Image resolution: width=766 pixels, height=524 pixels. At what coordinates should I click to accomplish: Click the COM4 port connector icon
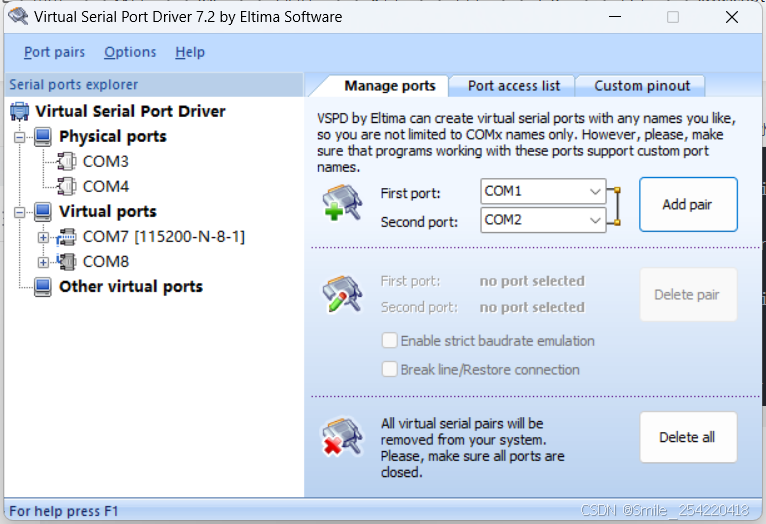(x=67, y=186)
